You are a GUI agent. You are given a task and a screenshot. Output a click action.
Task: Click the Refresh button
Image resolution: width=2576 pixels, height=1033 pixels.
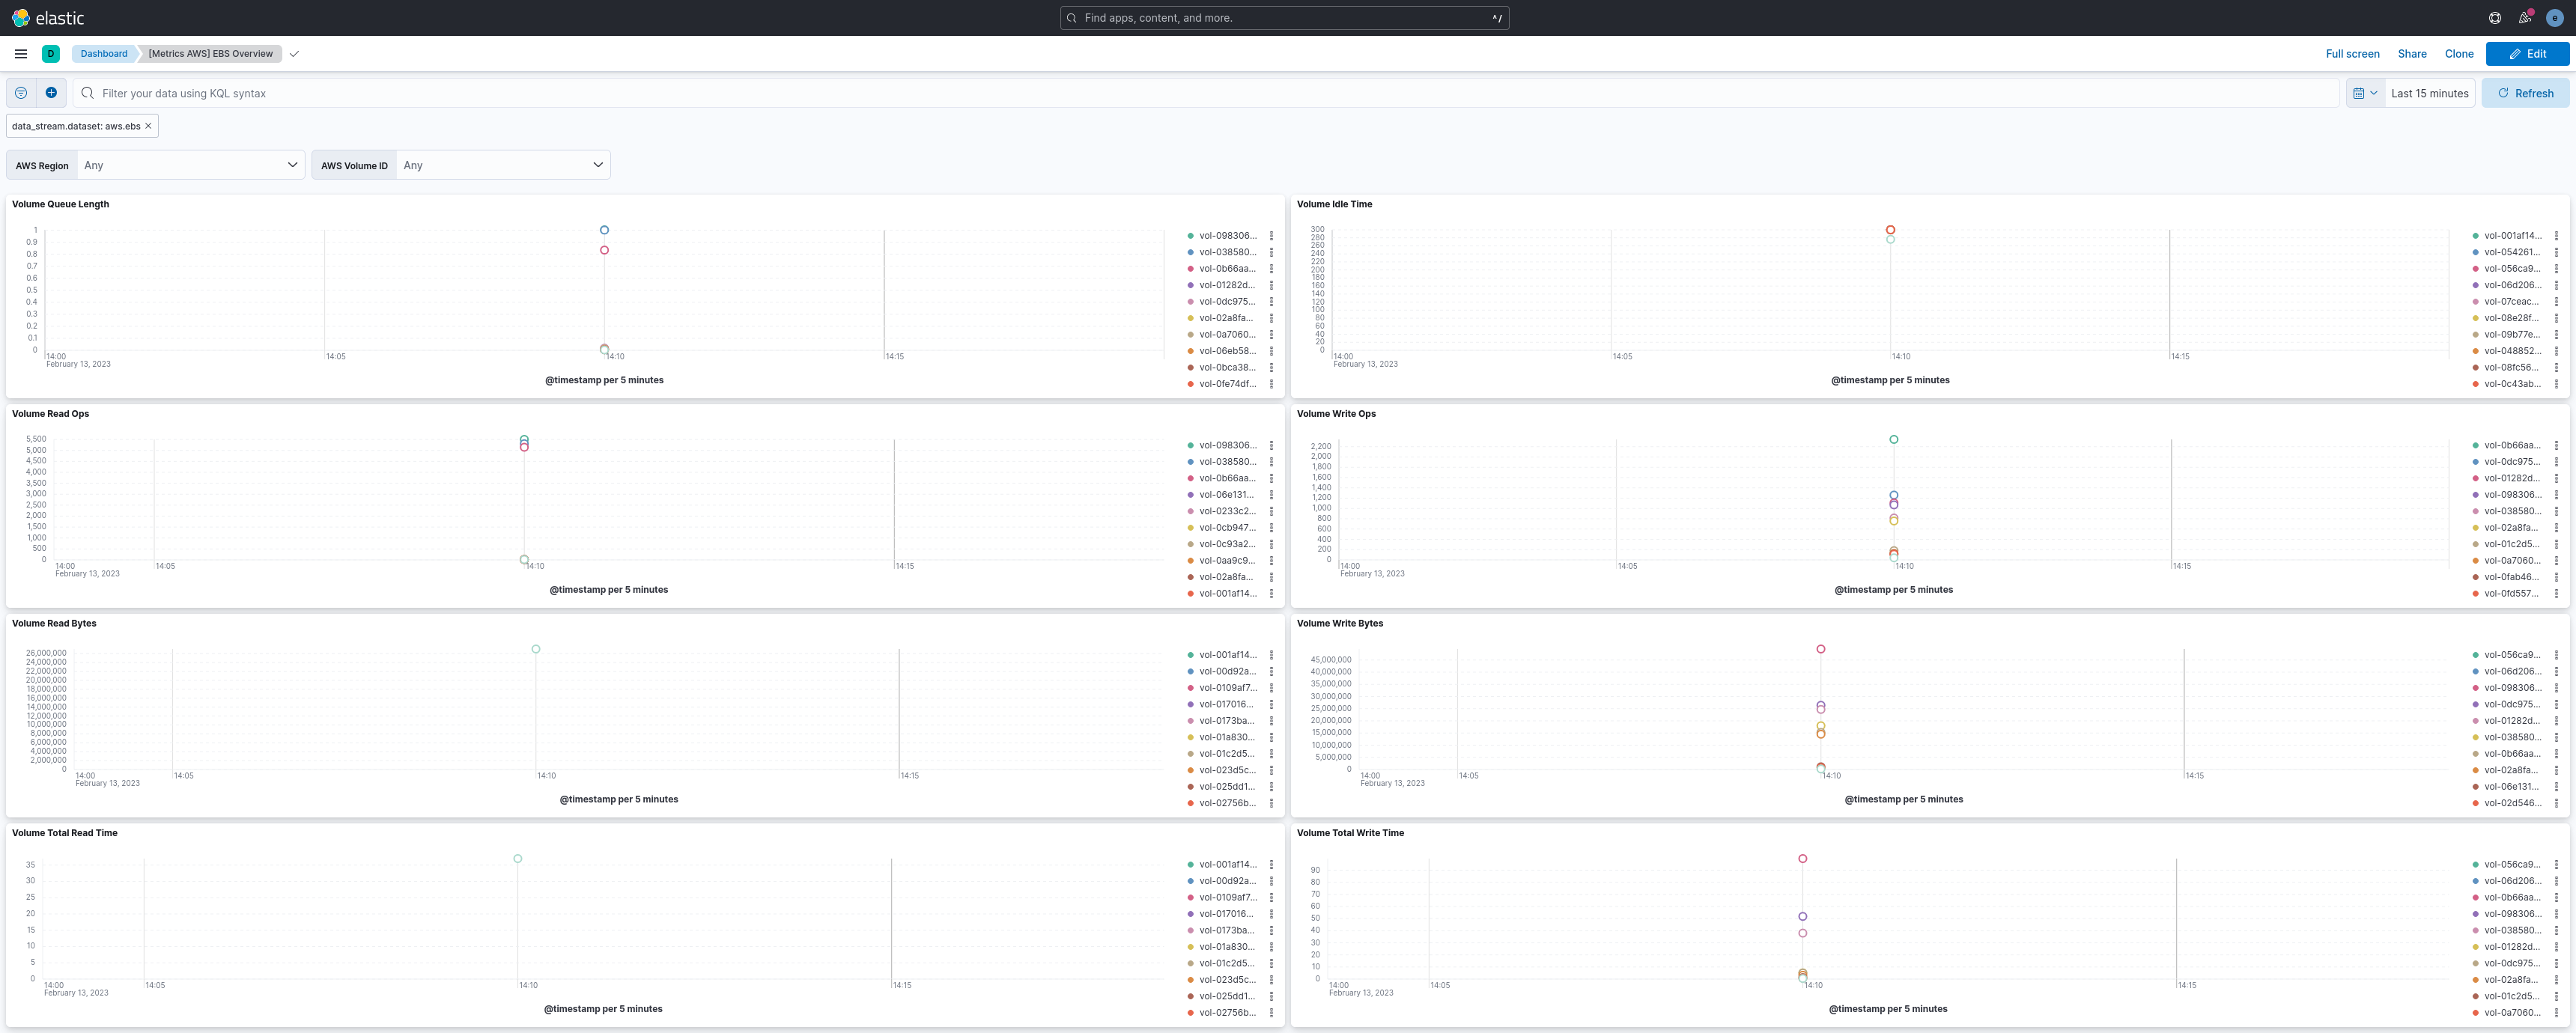coord(2525,93)
